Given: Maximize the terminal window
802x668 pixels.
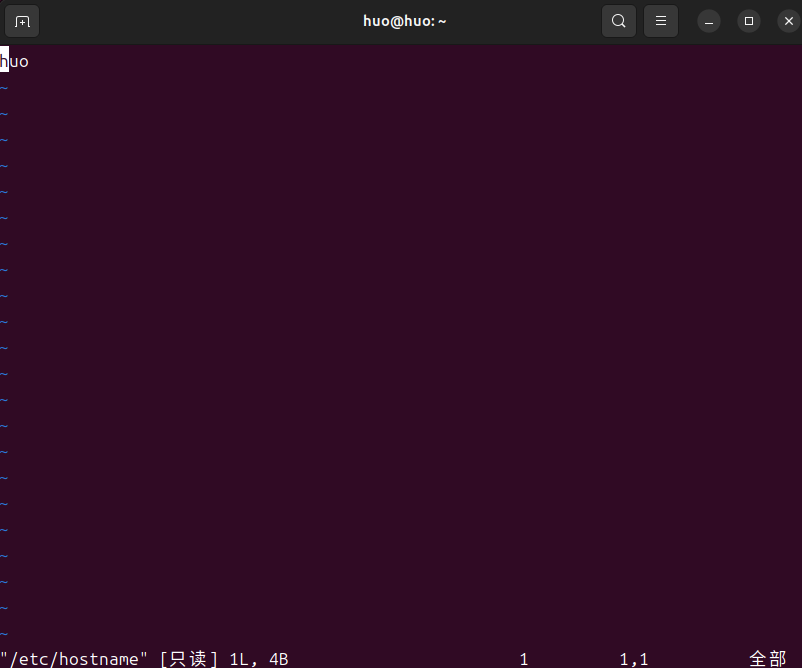Looking at the screenshot, I should click(749, 21).
